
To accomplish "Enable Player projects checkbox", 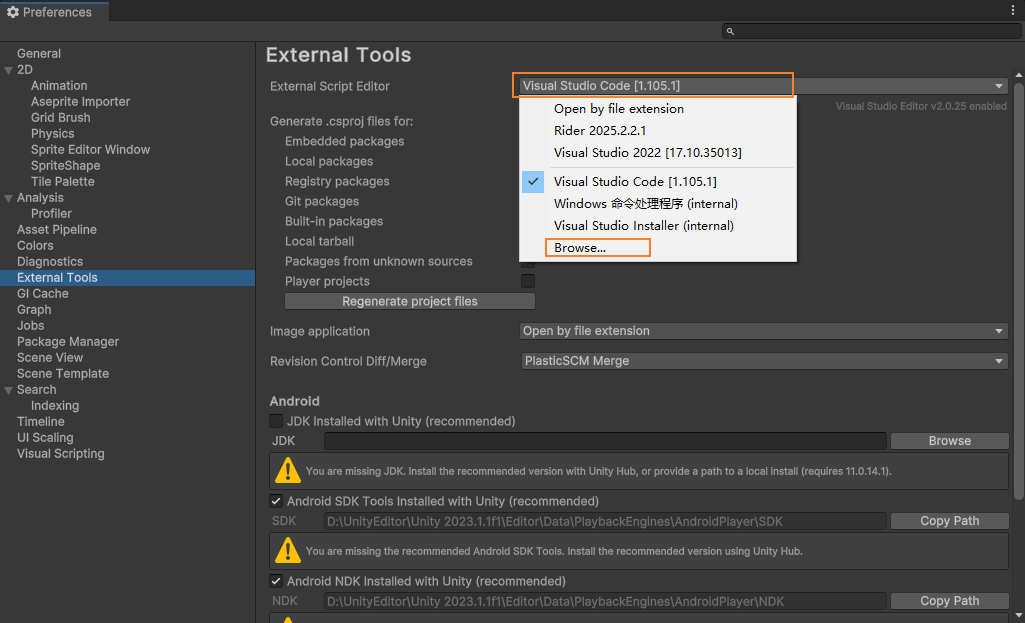I will 528,281.
